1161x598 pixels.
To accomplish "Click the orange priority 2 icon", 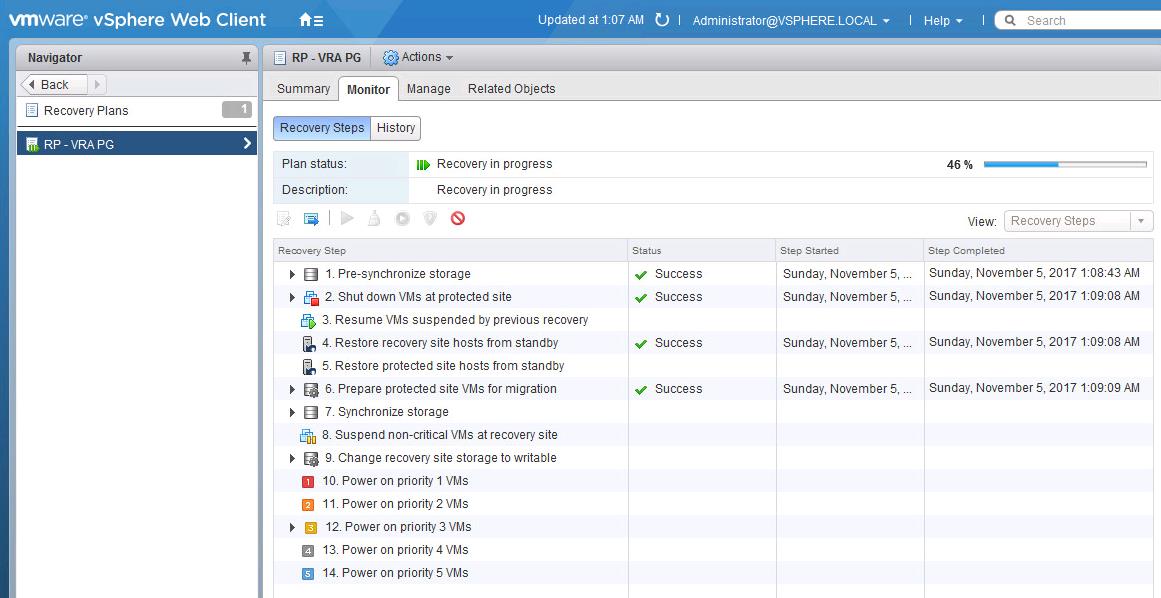I will pyautogui.click(x=308, y=505).
